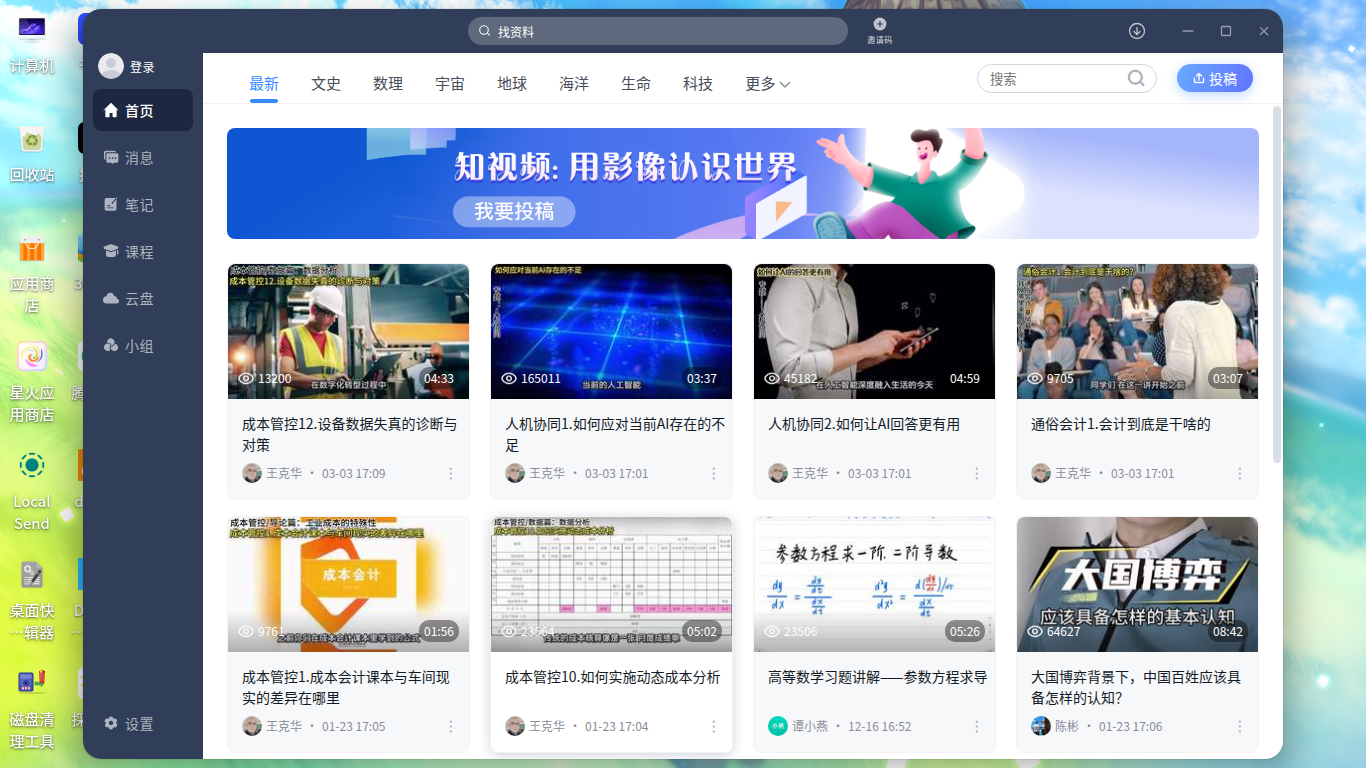Open more options for 通俗会计1 video
The height and width of the screenshot is (768, 1366).
tap(1240, 473)
